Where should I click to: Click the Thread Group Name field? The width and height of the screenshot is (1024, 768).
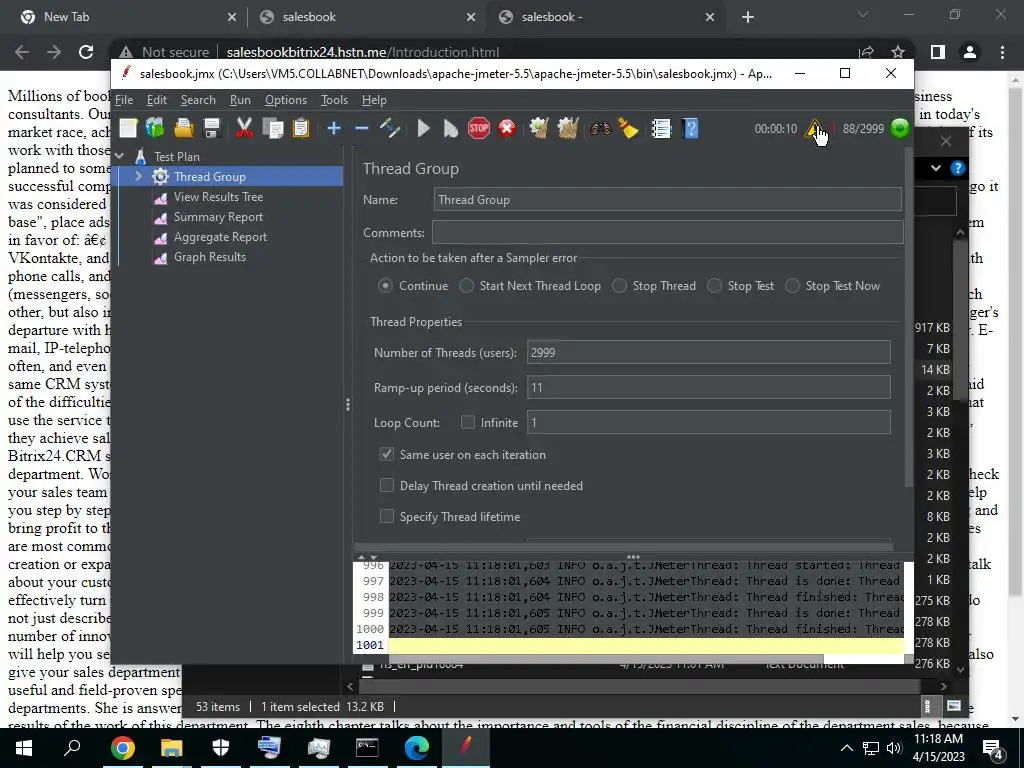[x=667, y=200]
